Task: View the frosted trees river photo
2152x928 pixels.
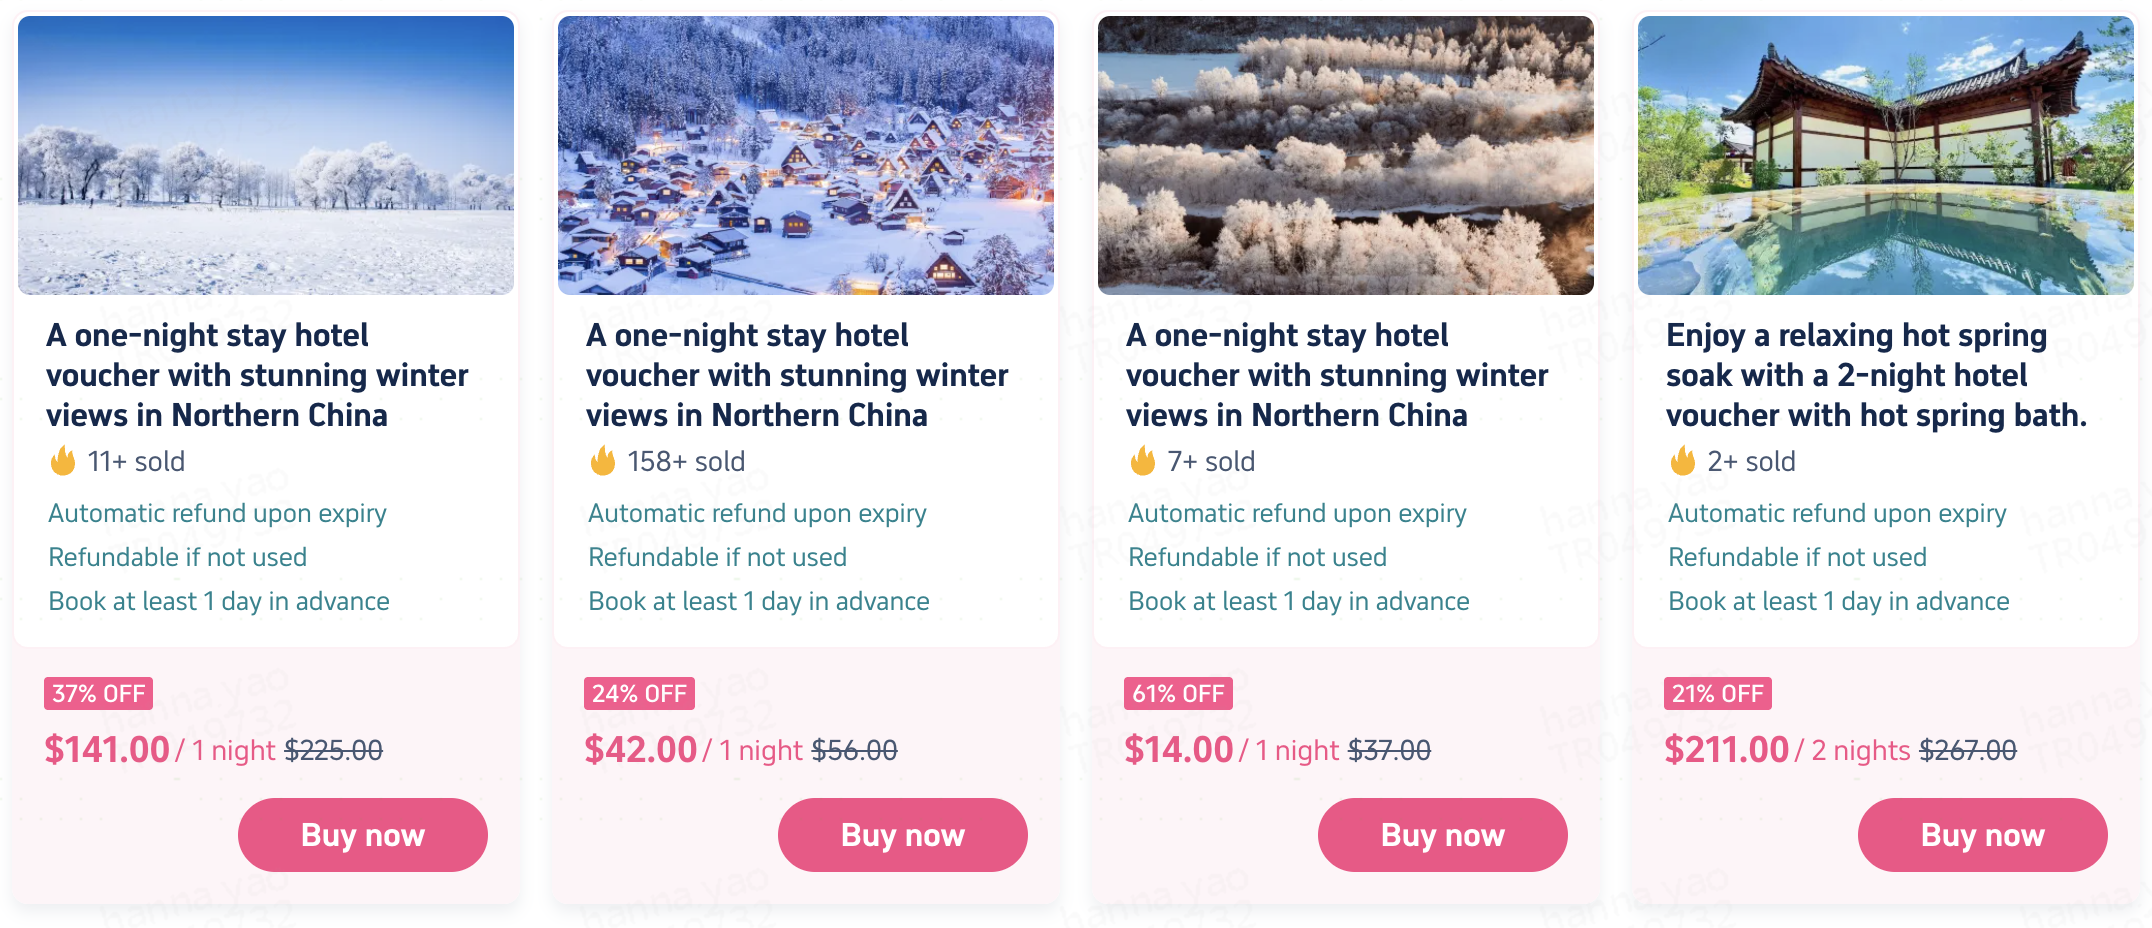Action: [1346, 155]
